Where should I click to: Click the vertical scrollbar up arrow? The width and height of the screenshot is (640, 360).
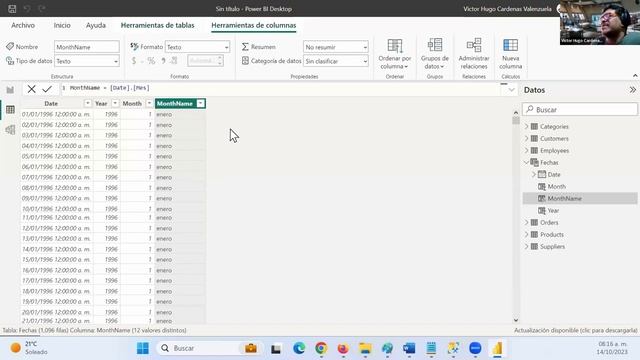tap(516, 112)
